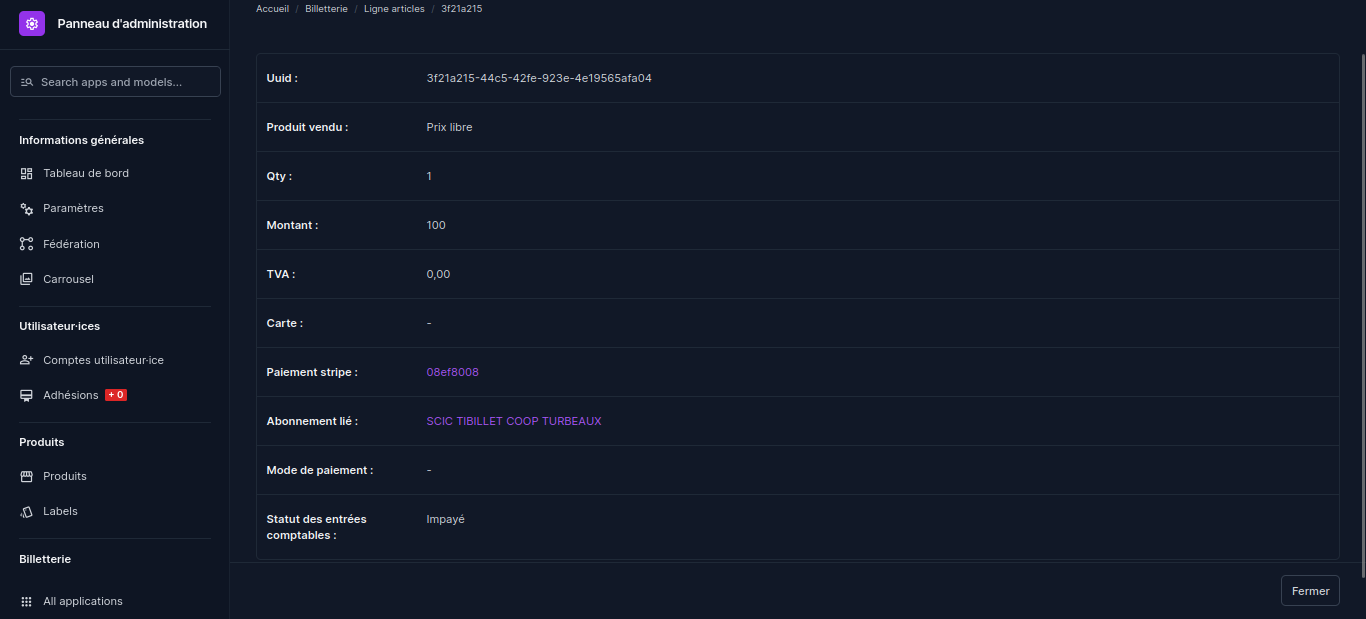Open Ligne articles breadcrumb link
The image size is (1366, 619).
tap(394, 8)
